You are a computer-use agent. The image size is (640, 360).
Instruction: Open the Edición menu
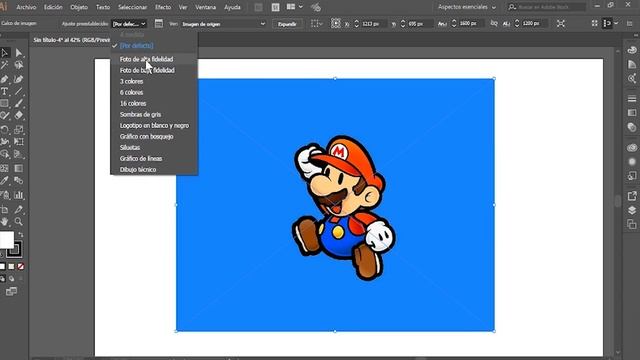click(x=53, y=7)
